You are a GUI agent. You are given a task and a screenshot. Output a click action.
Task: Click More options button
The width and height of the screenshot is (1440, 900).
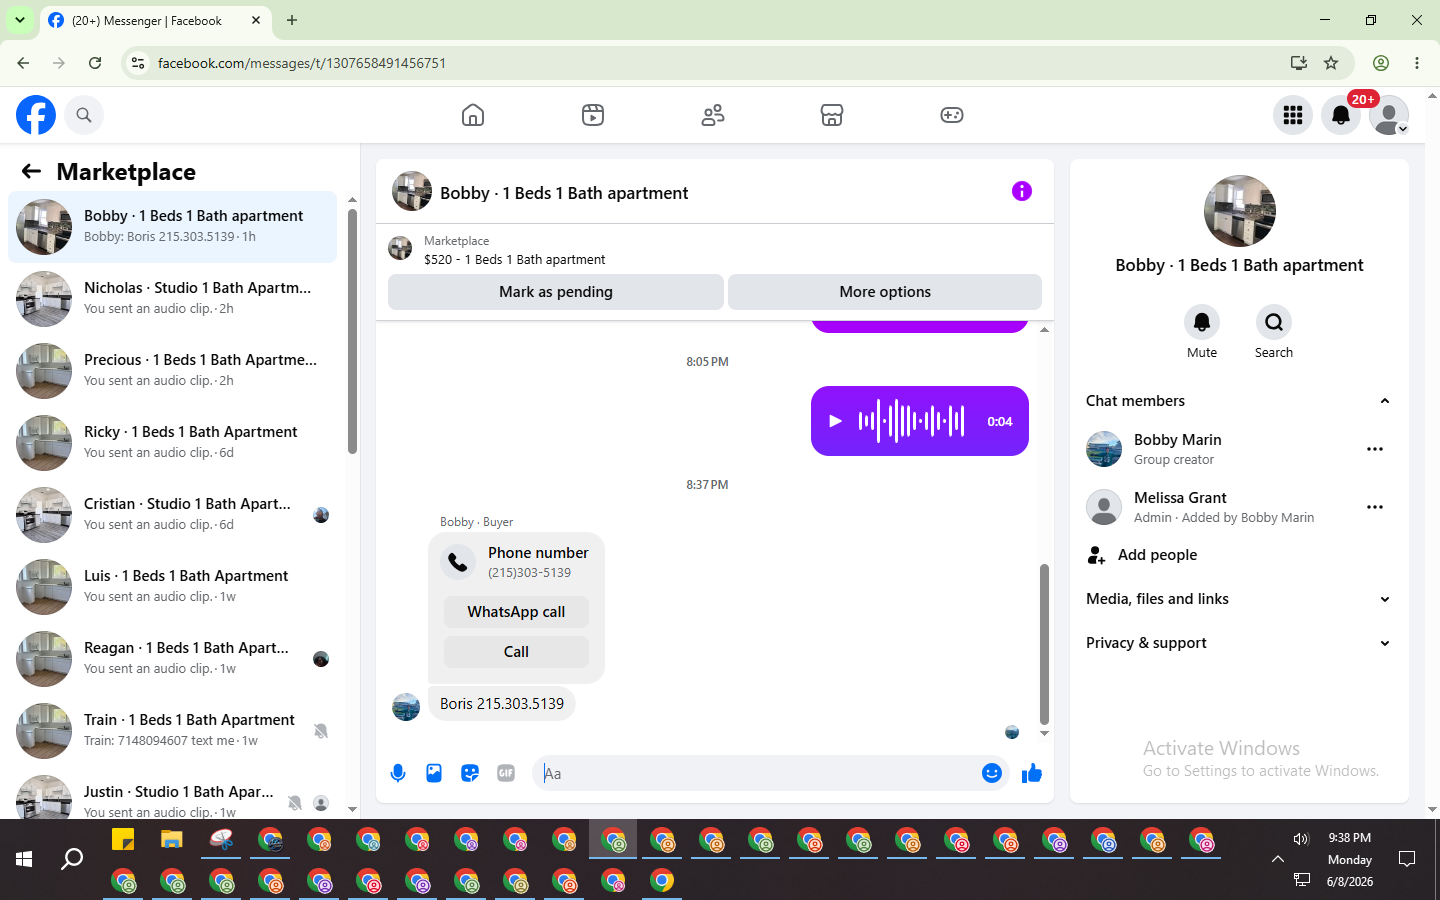point(885,292)
